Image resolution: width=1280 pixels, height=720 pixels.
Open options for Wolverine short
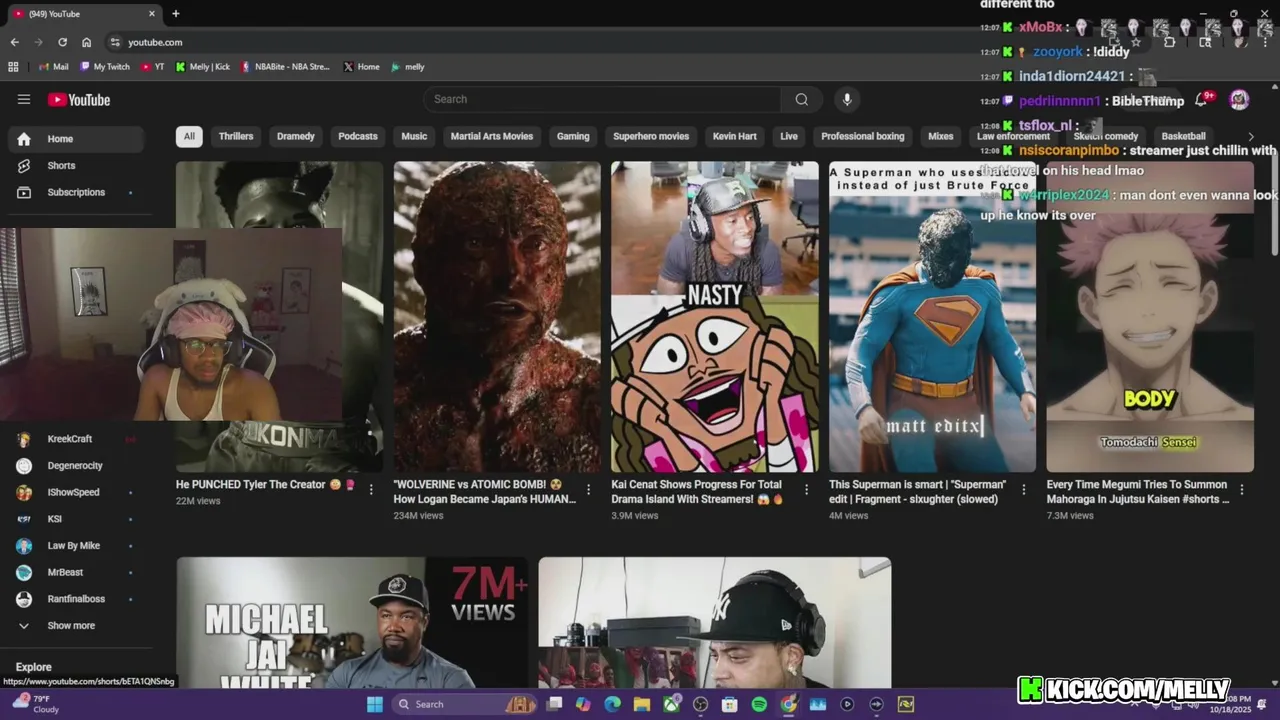coord(588,490)
